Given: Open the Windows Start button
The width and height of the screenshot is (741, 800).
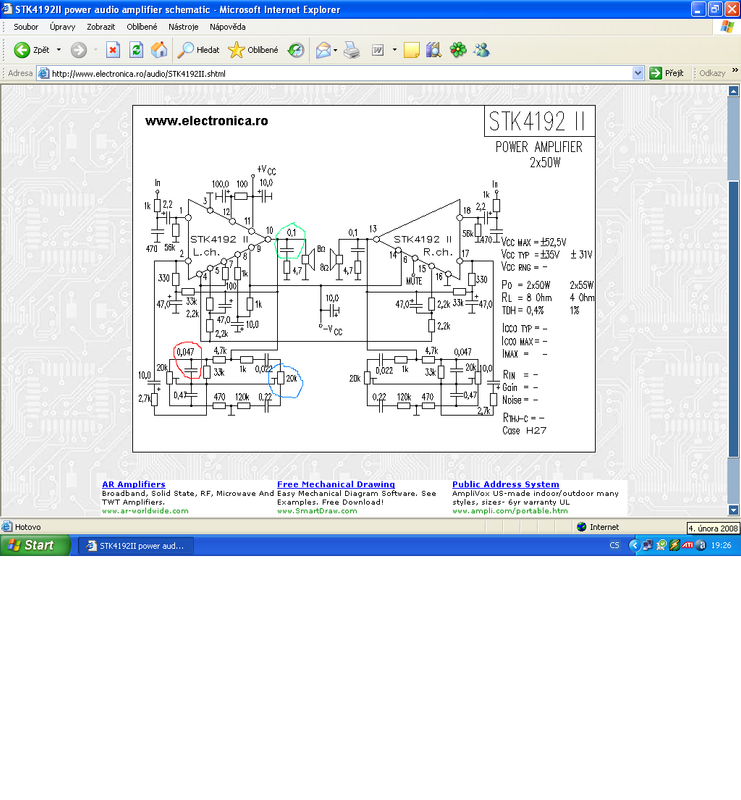Looking at the screenshot, I should click(35, 545).
